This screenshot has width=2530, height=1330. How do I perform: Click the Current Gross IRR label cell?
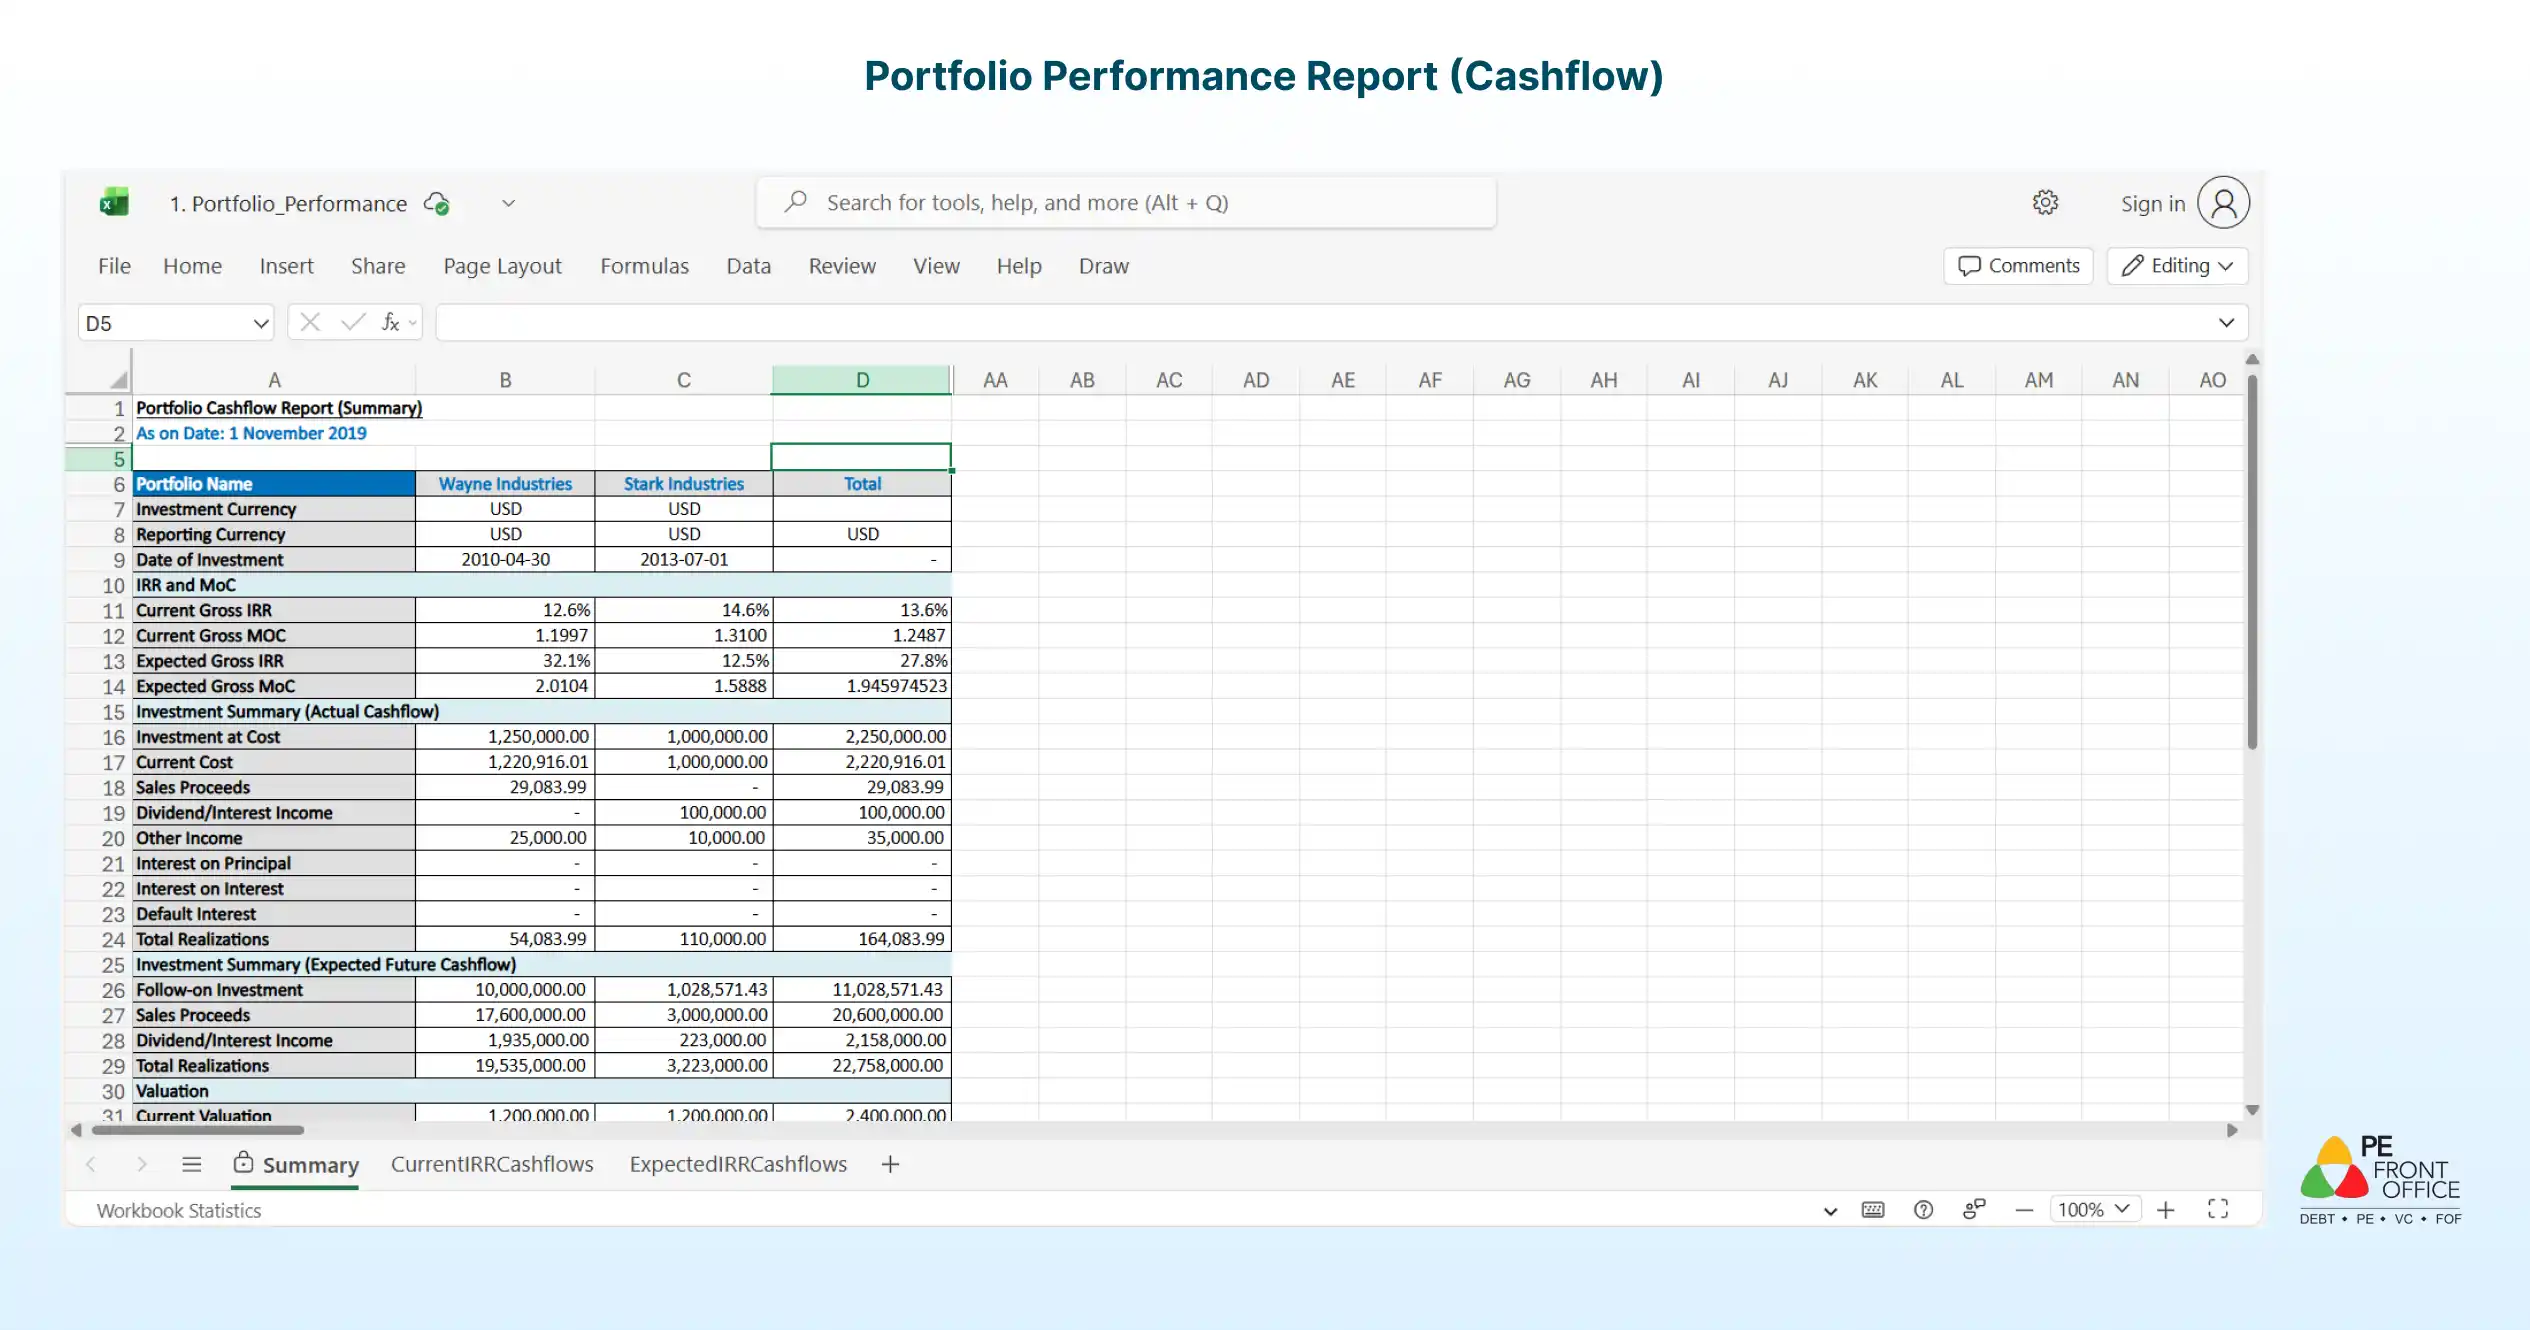click(274, 610)
